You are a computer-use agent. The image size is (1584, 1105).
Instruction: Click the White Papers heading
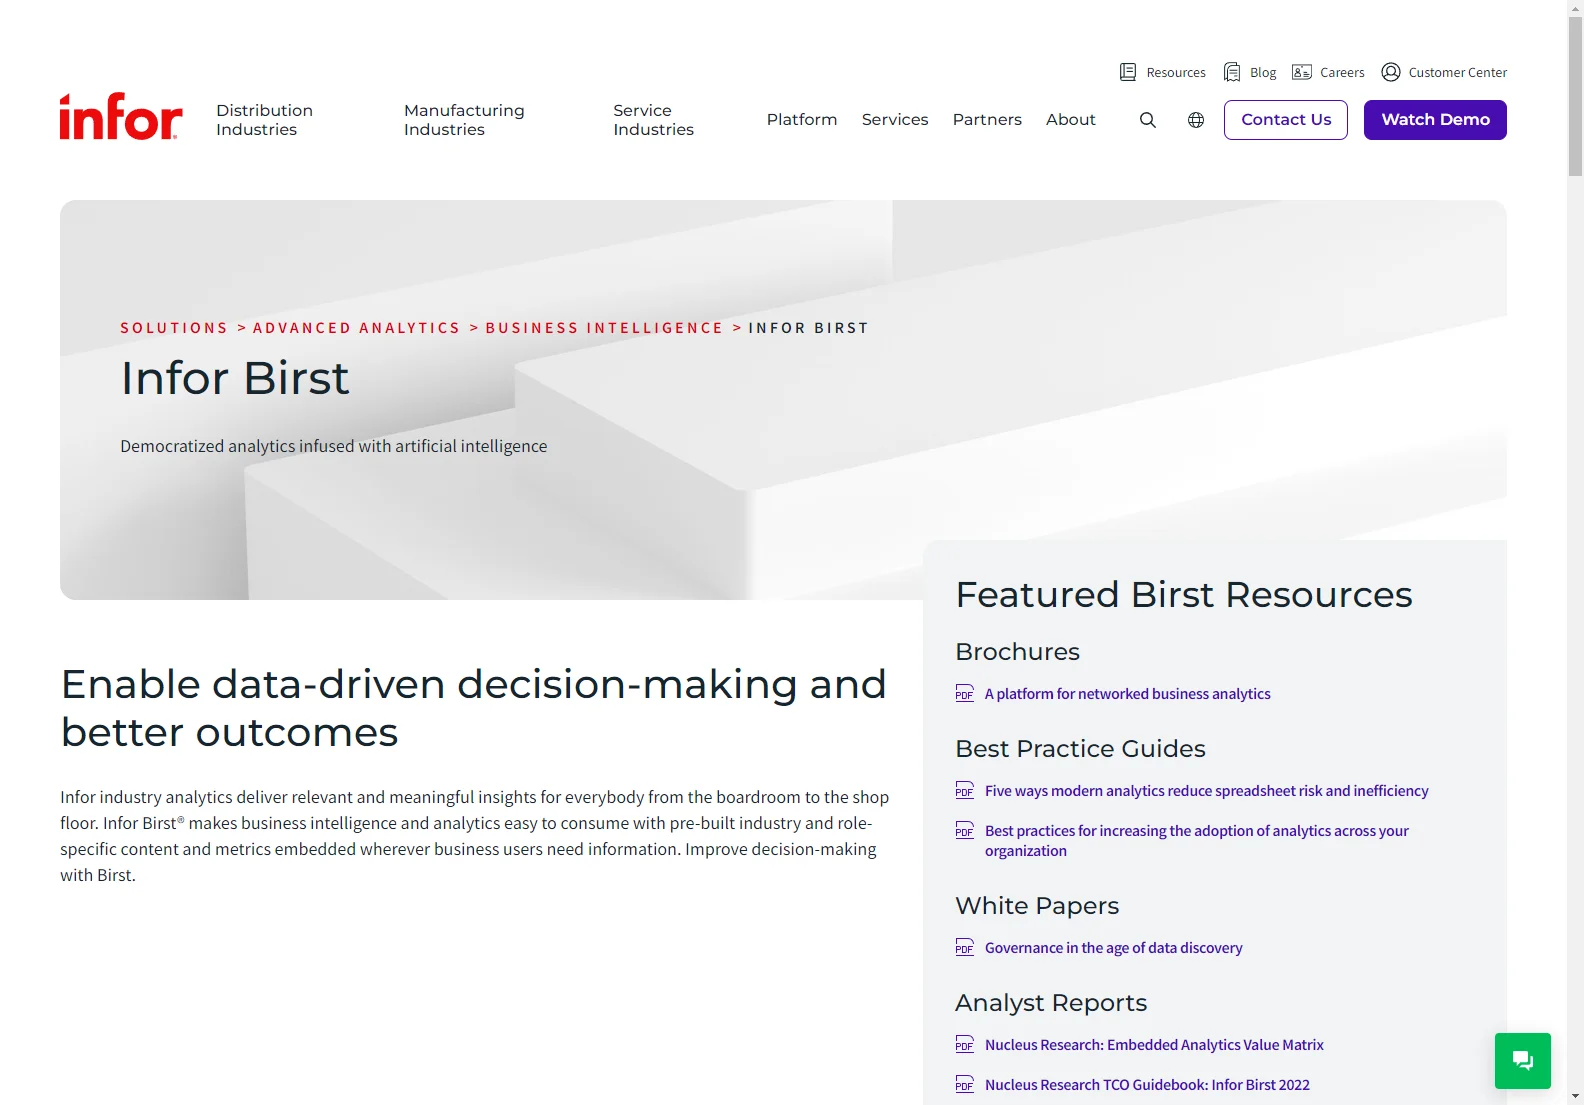click(1037, 906)
